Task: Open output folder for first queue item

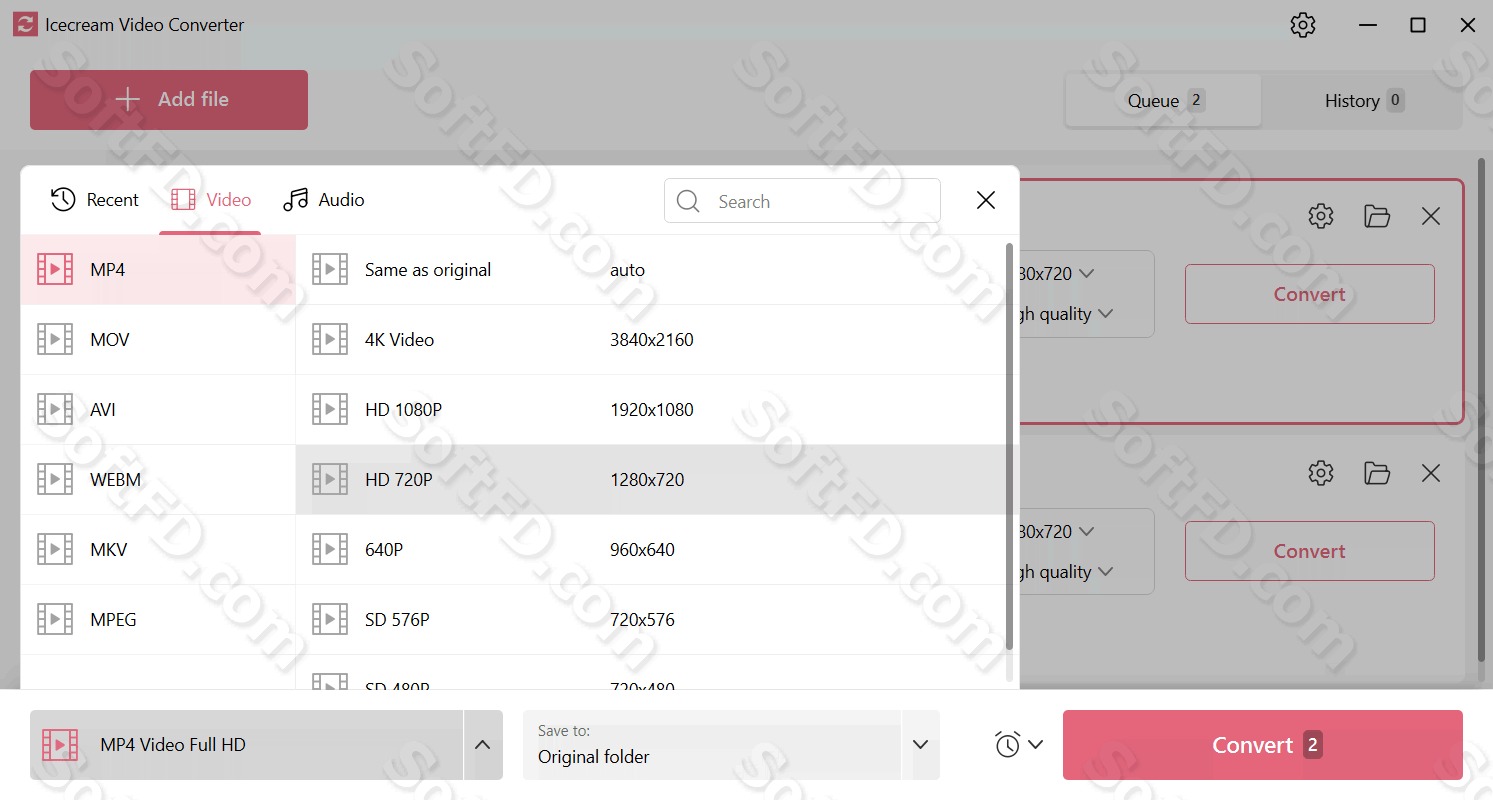Action: [x=1377, y=216]
